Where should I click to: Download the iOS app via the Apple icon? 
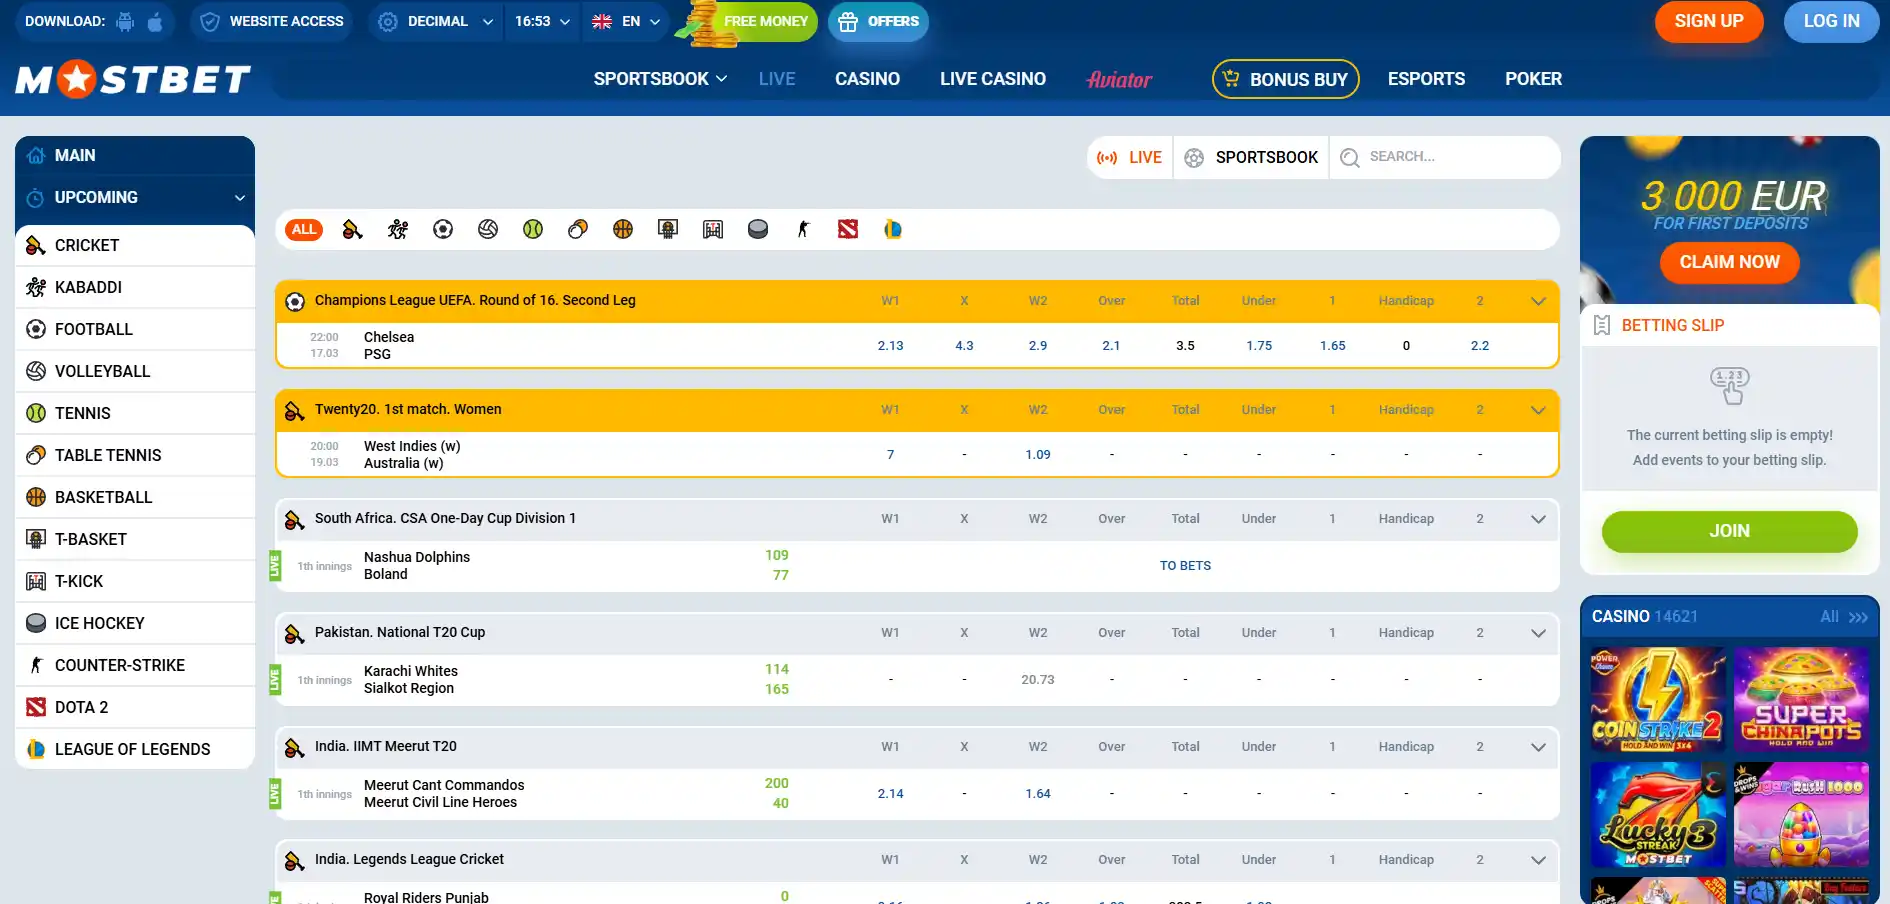pyautogui.click(x=155, y=21)
